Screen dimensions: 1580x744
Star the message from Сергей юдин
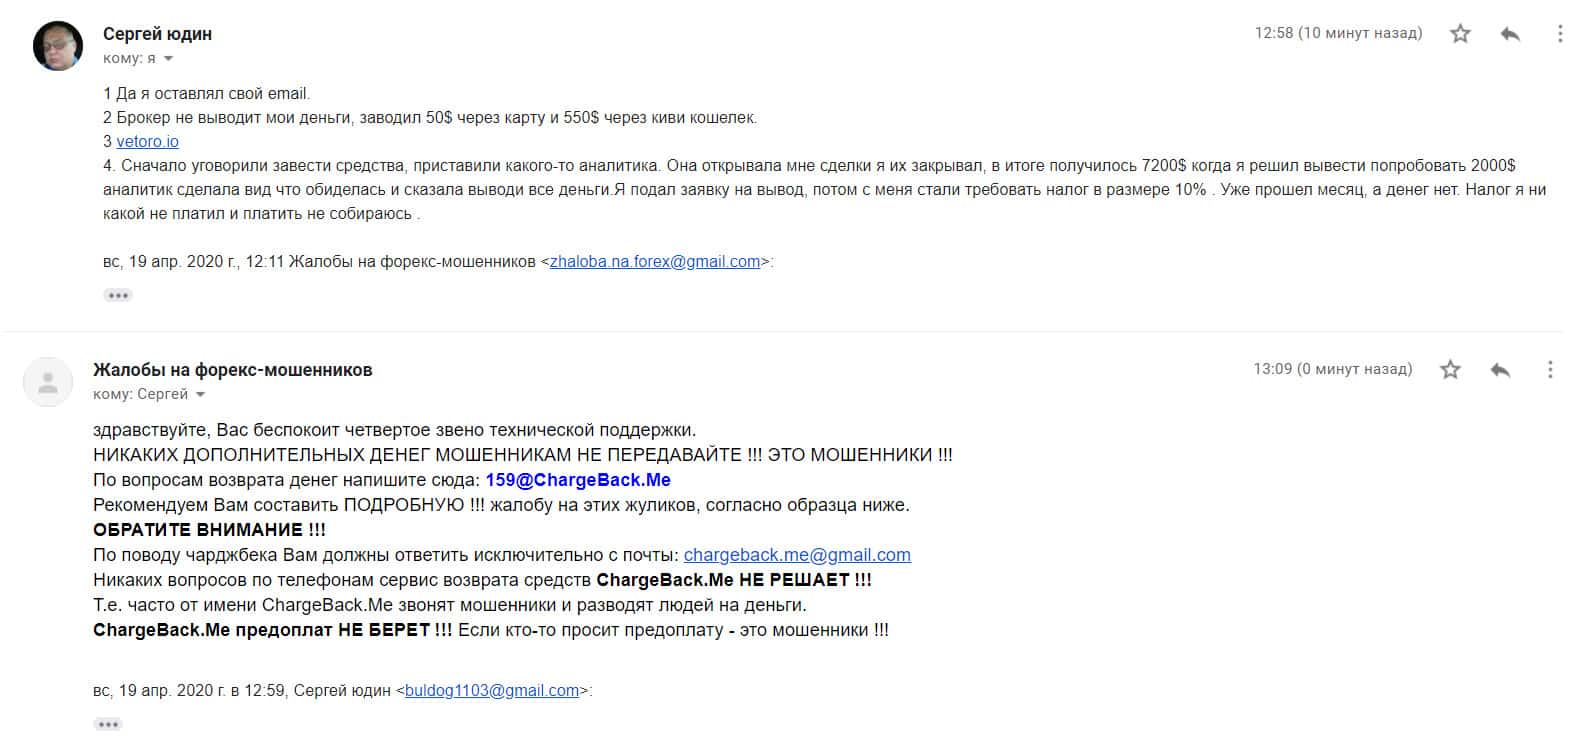point(1460,34)
